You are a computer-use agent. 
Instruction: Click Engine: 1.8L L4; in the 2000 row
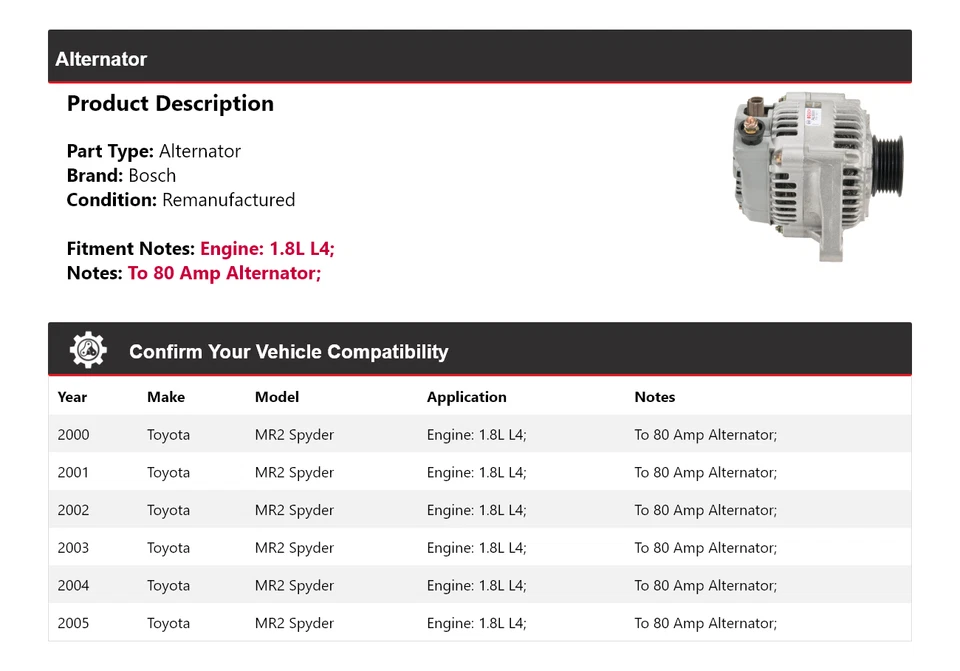tap(476, 435)
